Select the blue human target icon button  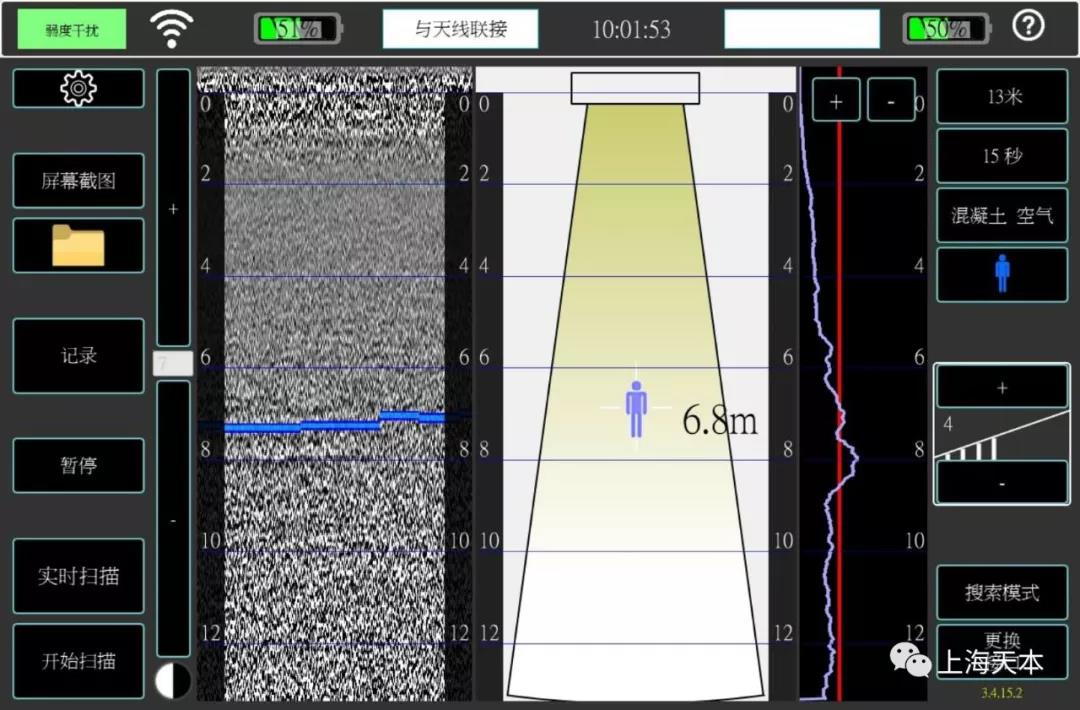tap(1002, 274)
